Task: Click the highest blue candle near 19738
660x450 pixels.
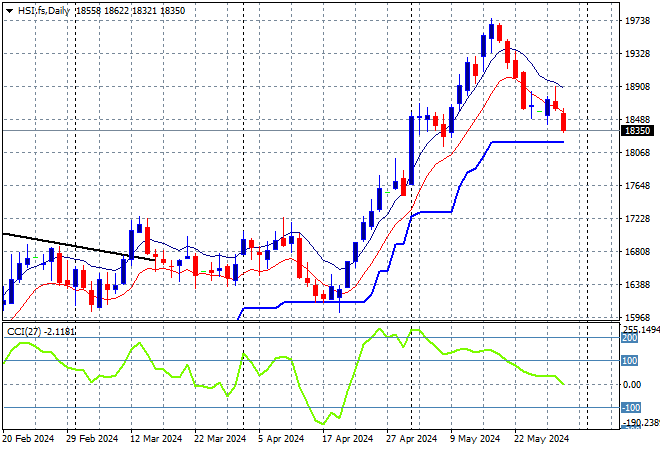Action: [x=492, y=31]
